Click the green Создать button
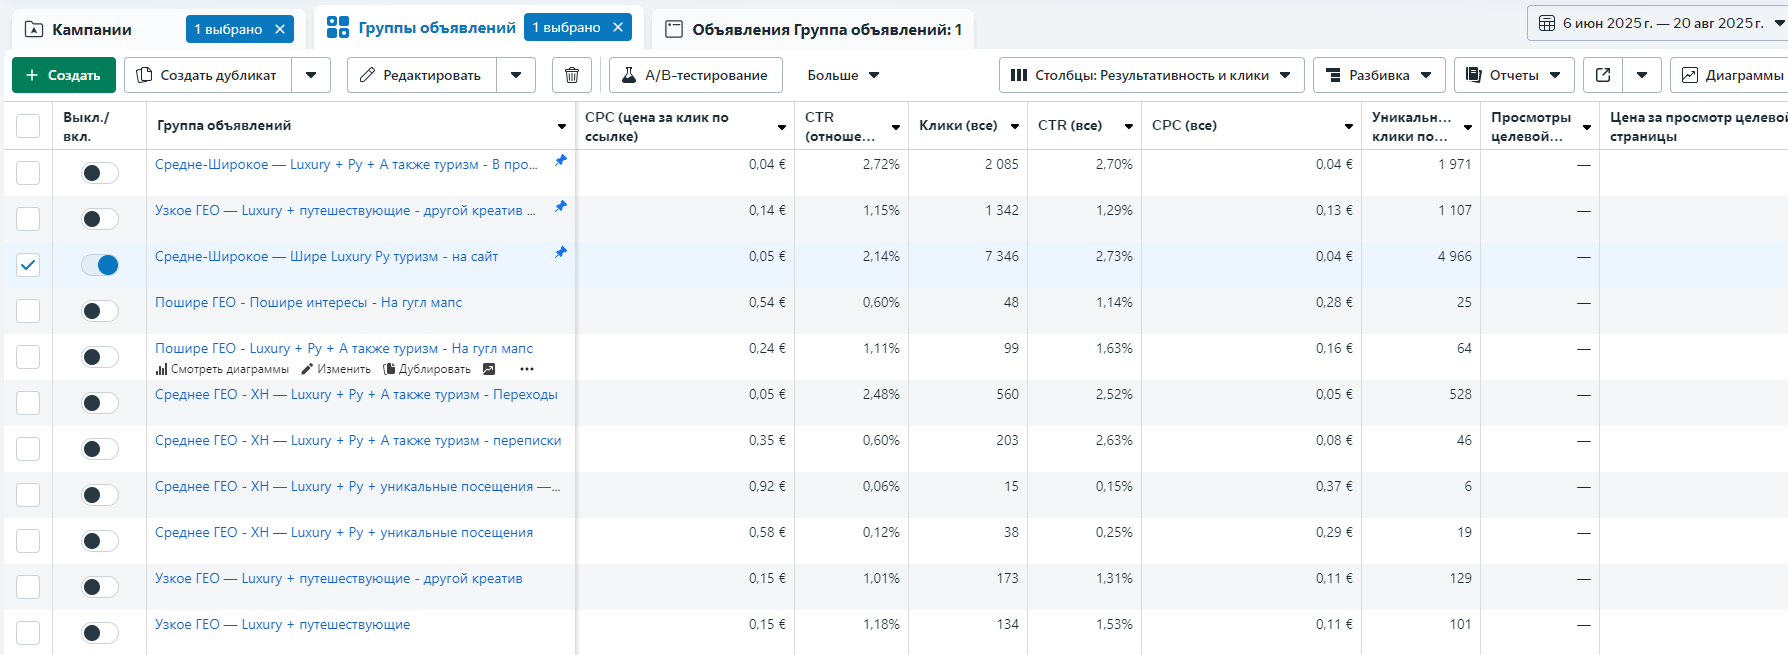Viewport: 1788px width, 655px height. (64, 75)
